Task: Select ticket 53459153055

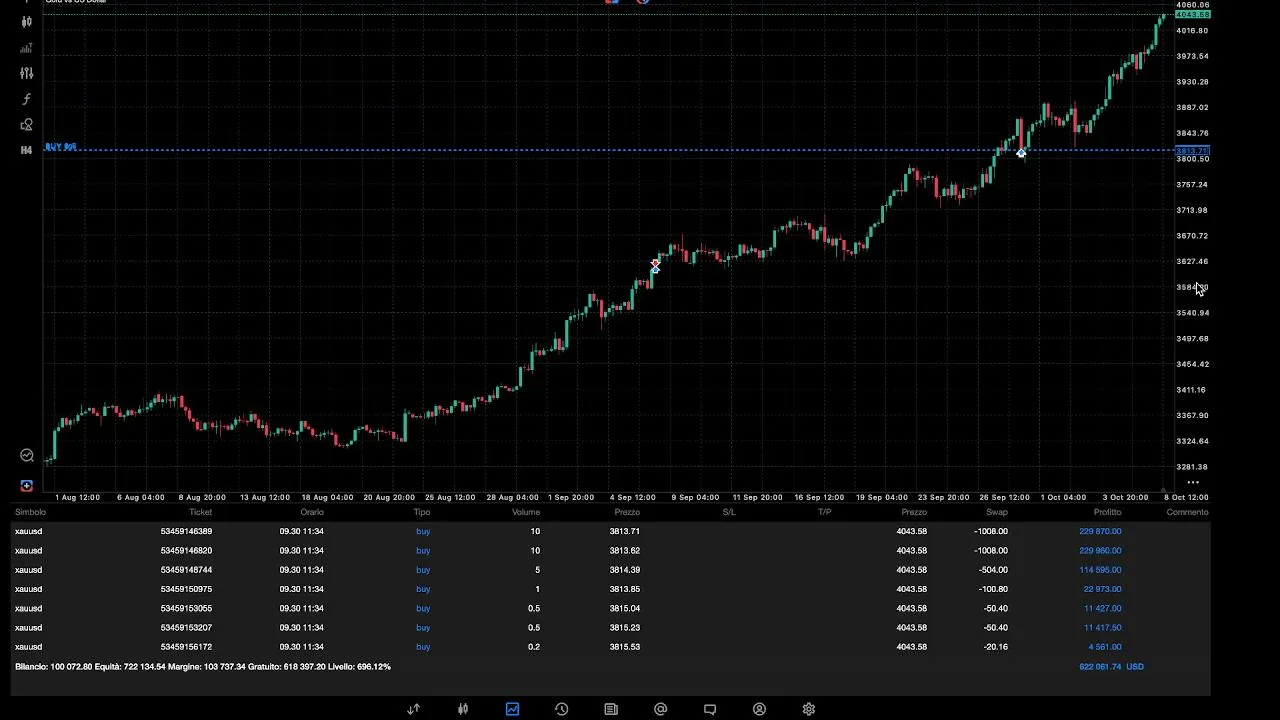Action: (x=186, y=608)
